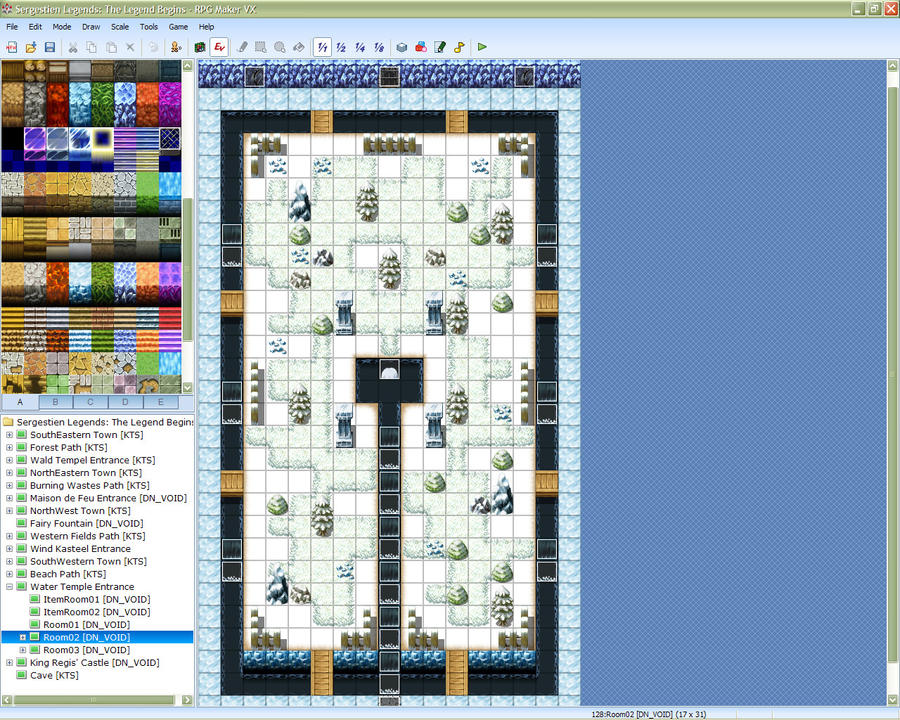The width and height of the screenshot is (900, 720).
Task: Select the Rectangle drawing tool
Action: [x=261, y=47]
